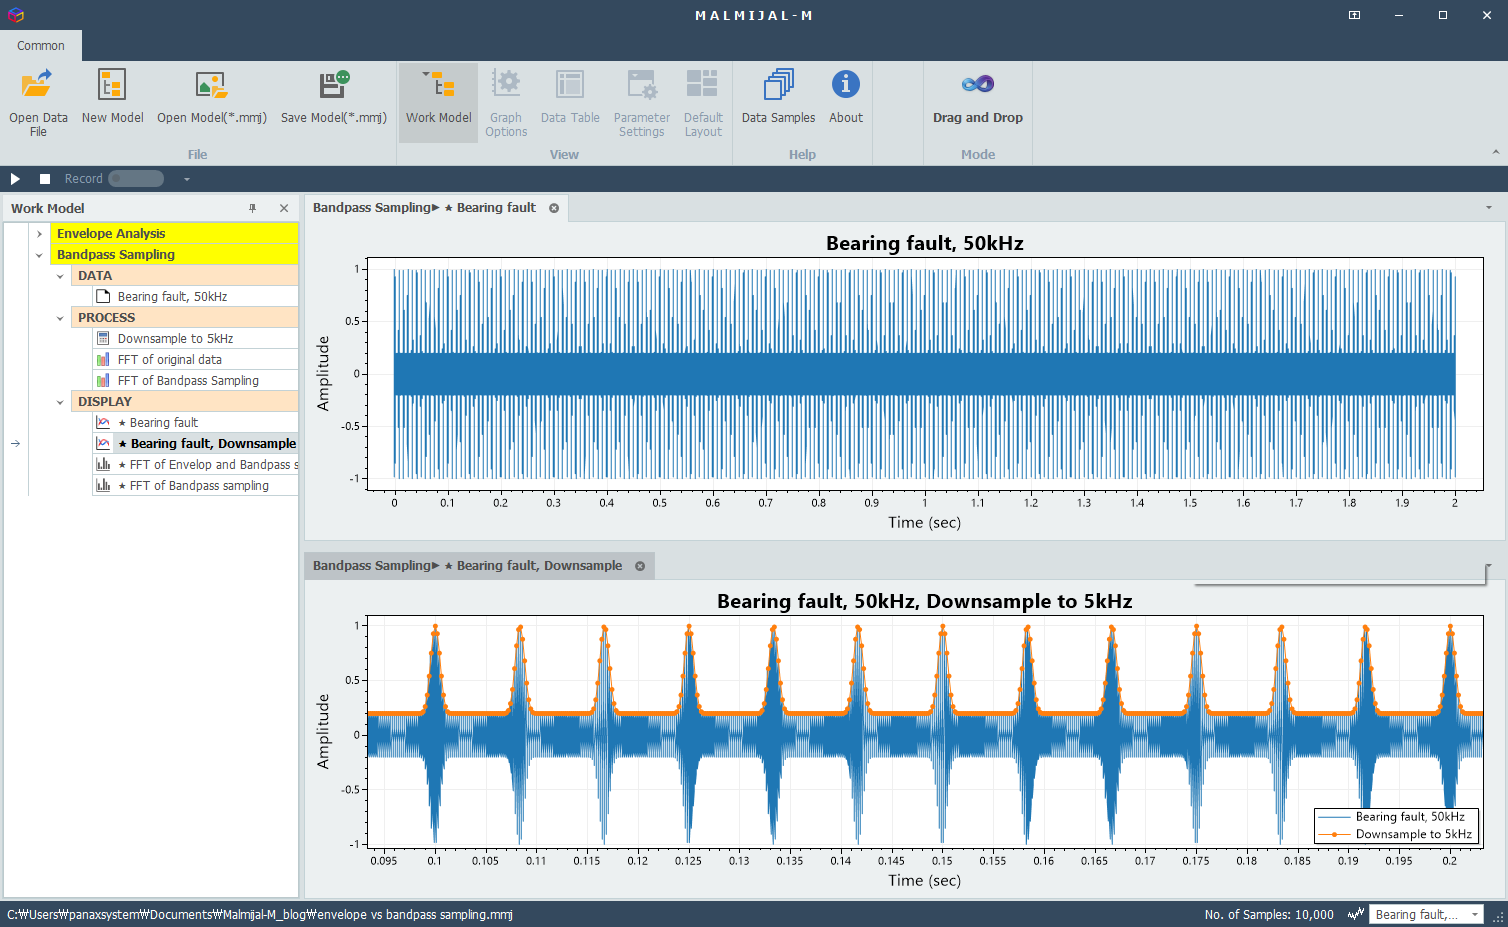1508x927 pixels.
Task: Open the tab list dropdown arrow
Action: pyautogui.click(x=1489, y=208)
